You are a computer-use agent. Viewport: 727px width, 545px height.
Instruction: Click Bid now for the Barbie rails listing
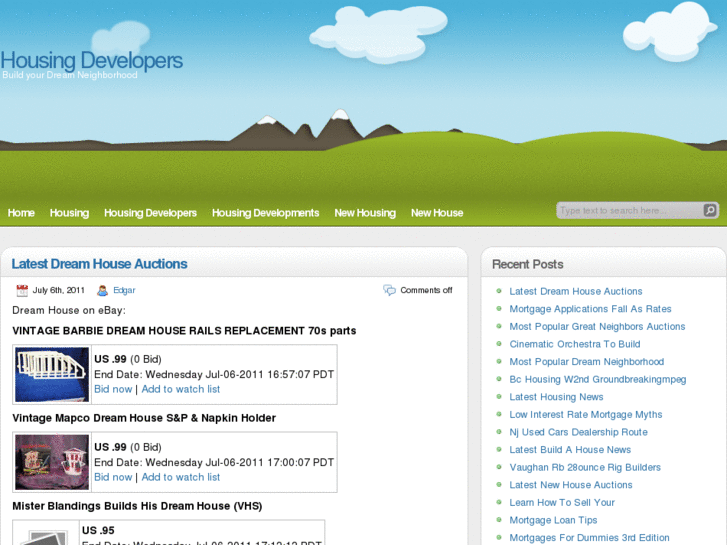click(x=113, y=389)
